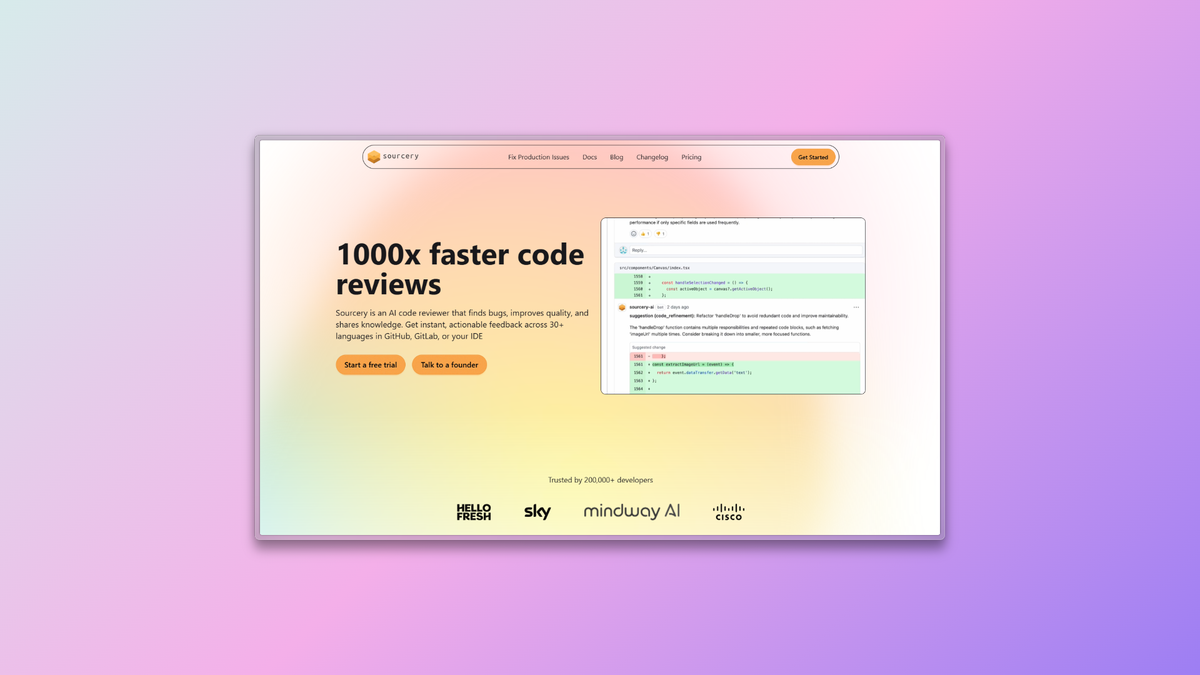Image resolution: width=1200 pixels, height=675 pixels.
Task: Click the Sourcery hexagon logo in the navbar
Action: coord(372,156)
